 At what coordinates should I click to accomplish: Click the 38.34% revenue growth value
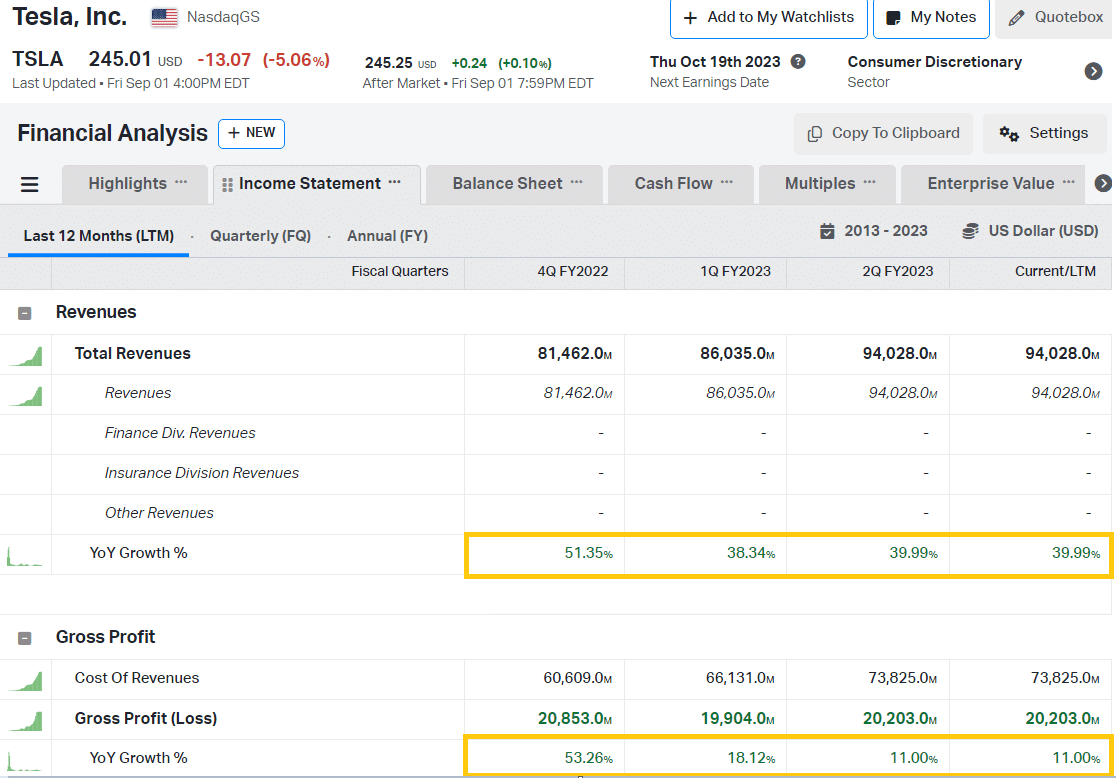point(751,553)
